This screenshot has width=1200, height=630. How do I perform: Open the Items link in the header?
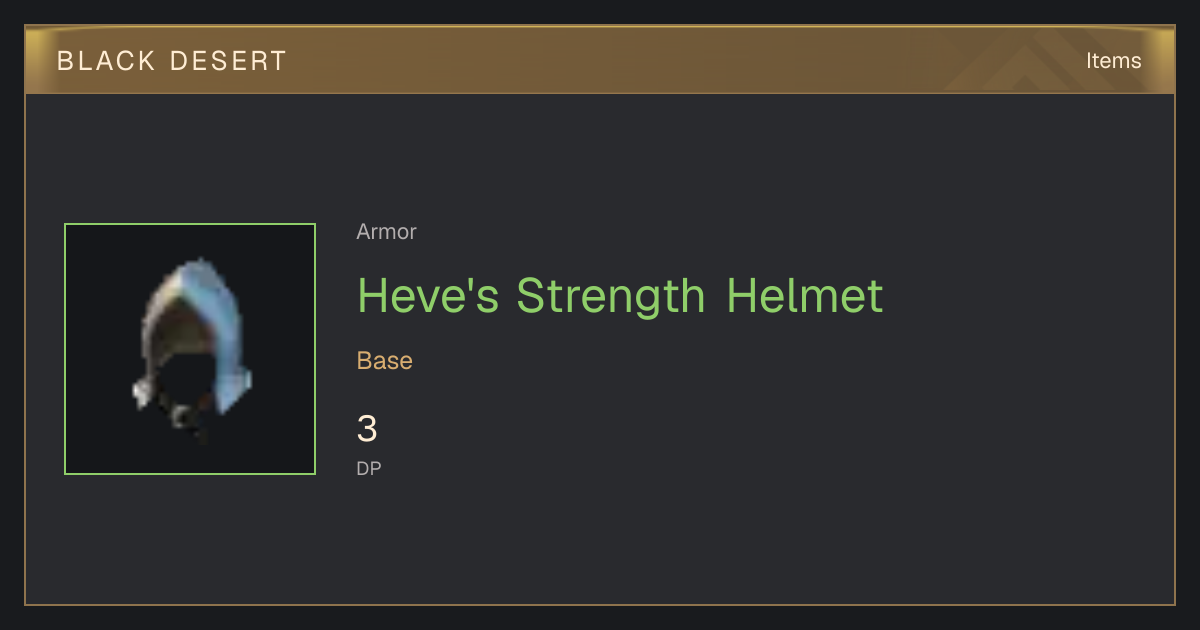pos(1113,60)
